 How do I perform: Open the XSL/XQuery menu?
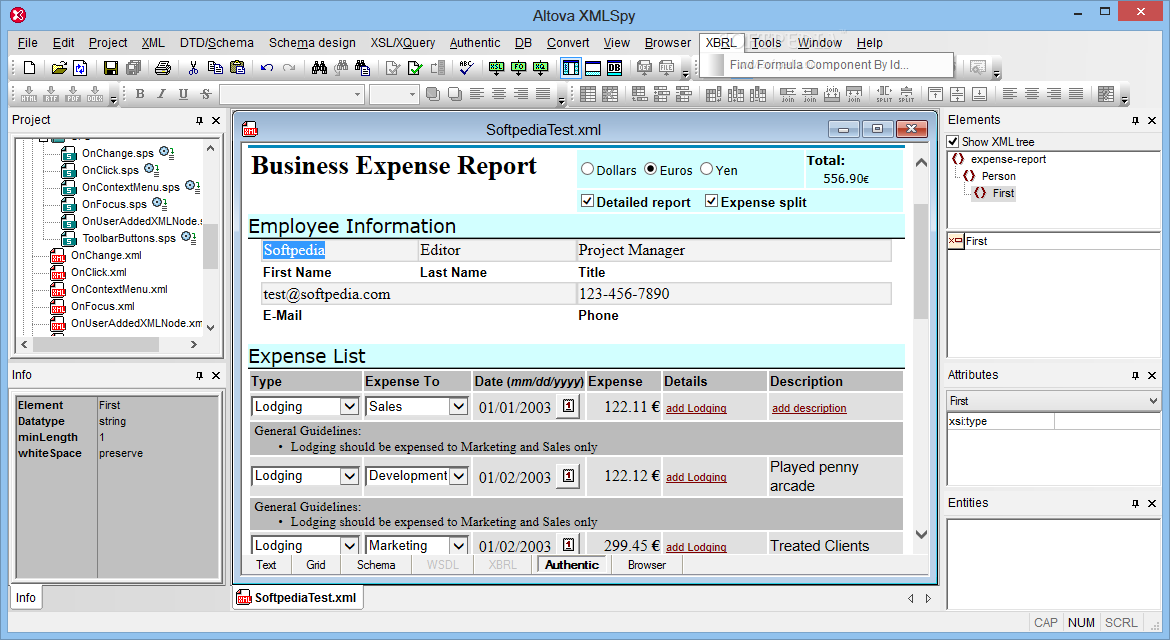(403, 43)
